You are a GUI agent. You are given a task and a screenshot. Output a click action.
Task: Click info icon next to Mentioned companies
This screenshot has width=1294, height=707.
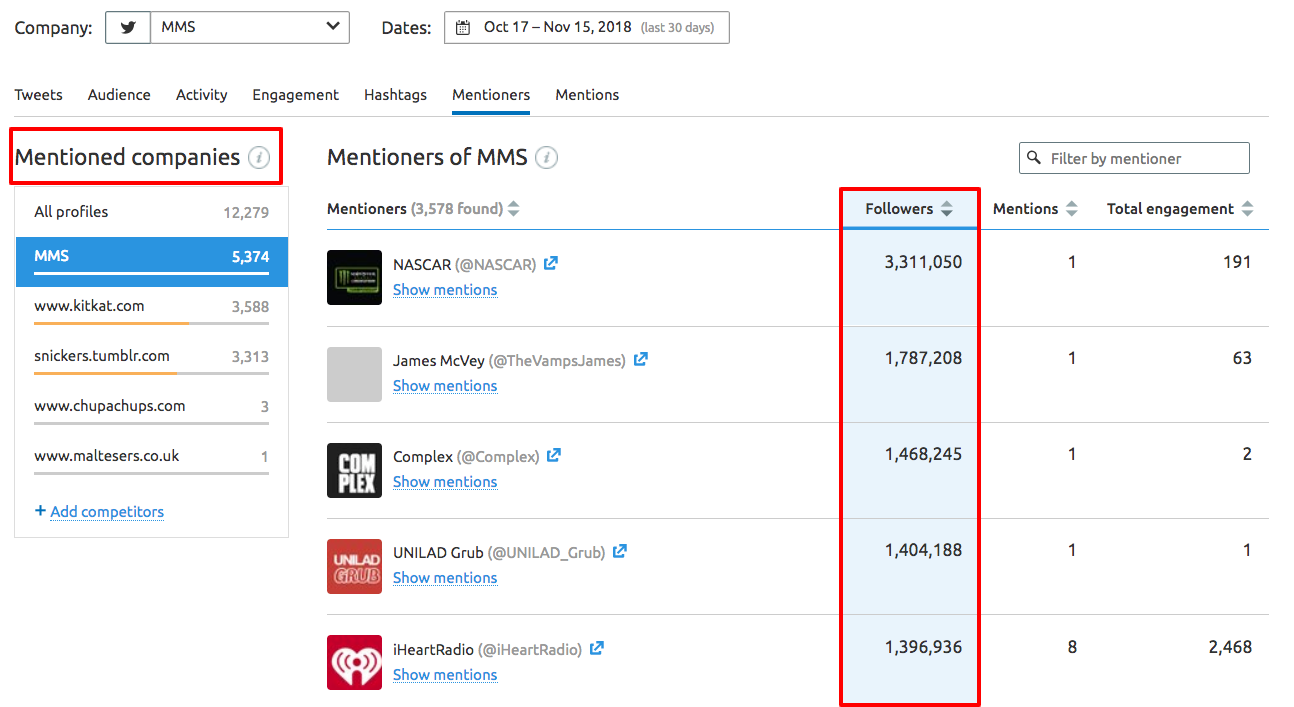[x=259, y=158]
